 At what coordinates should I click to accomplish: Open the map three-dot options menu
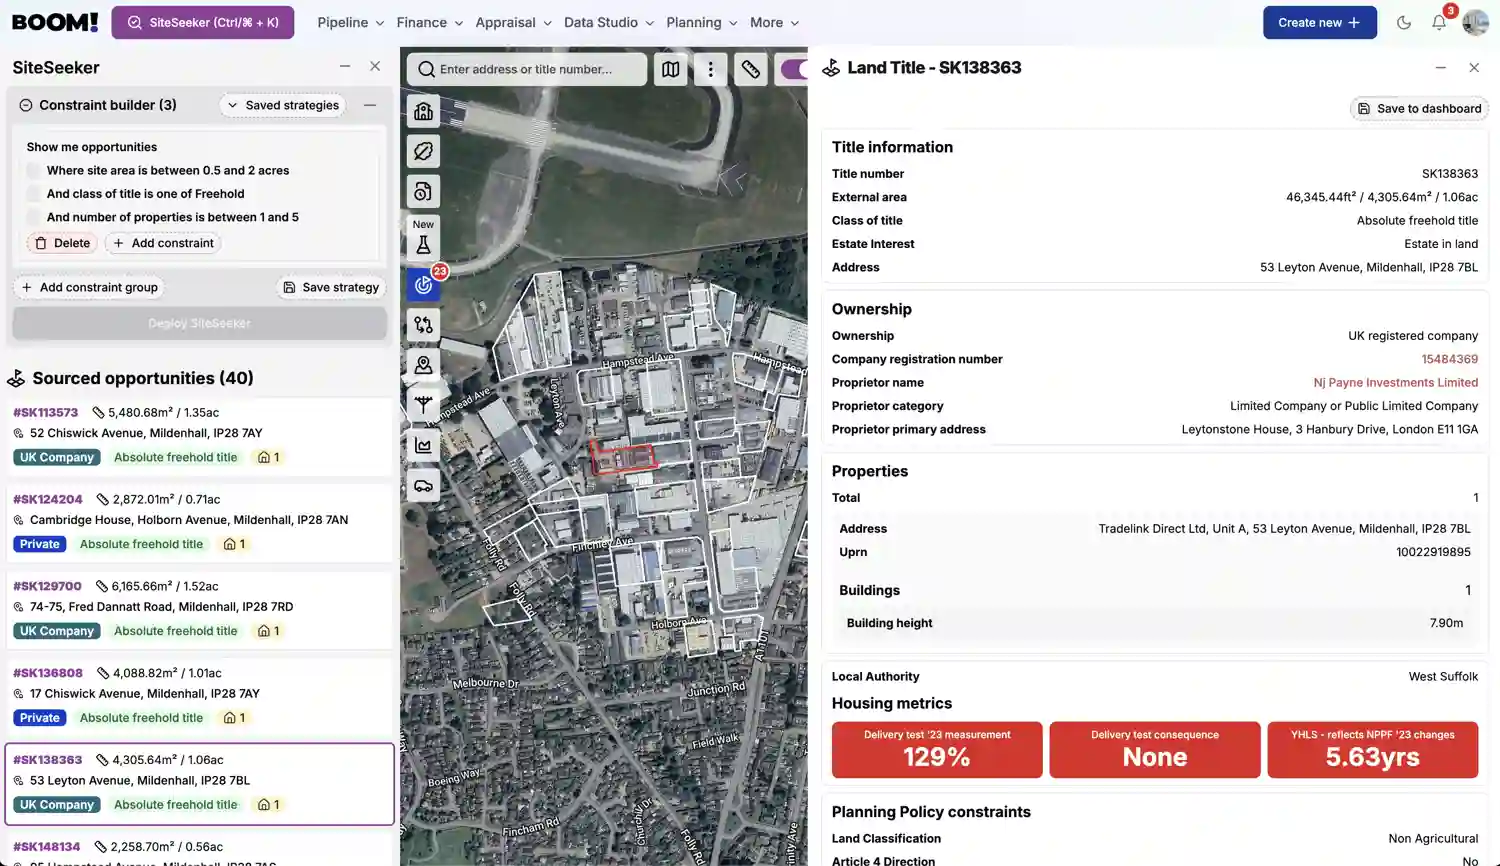711,69
